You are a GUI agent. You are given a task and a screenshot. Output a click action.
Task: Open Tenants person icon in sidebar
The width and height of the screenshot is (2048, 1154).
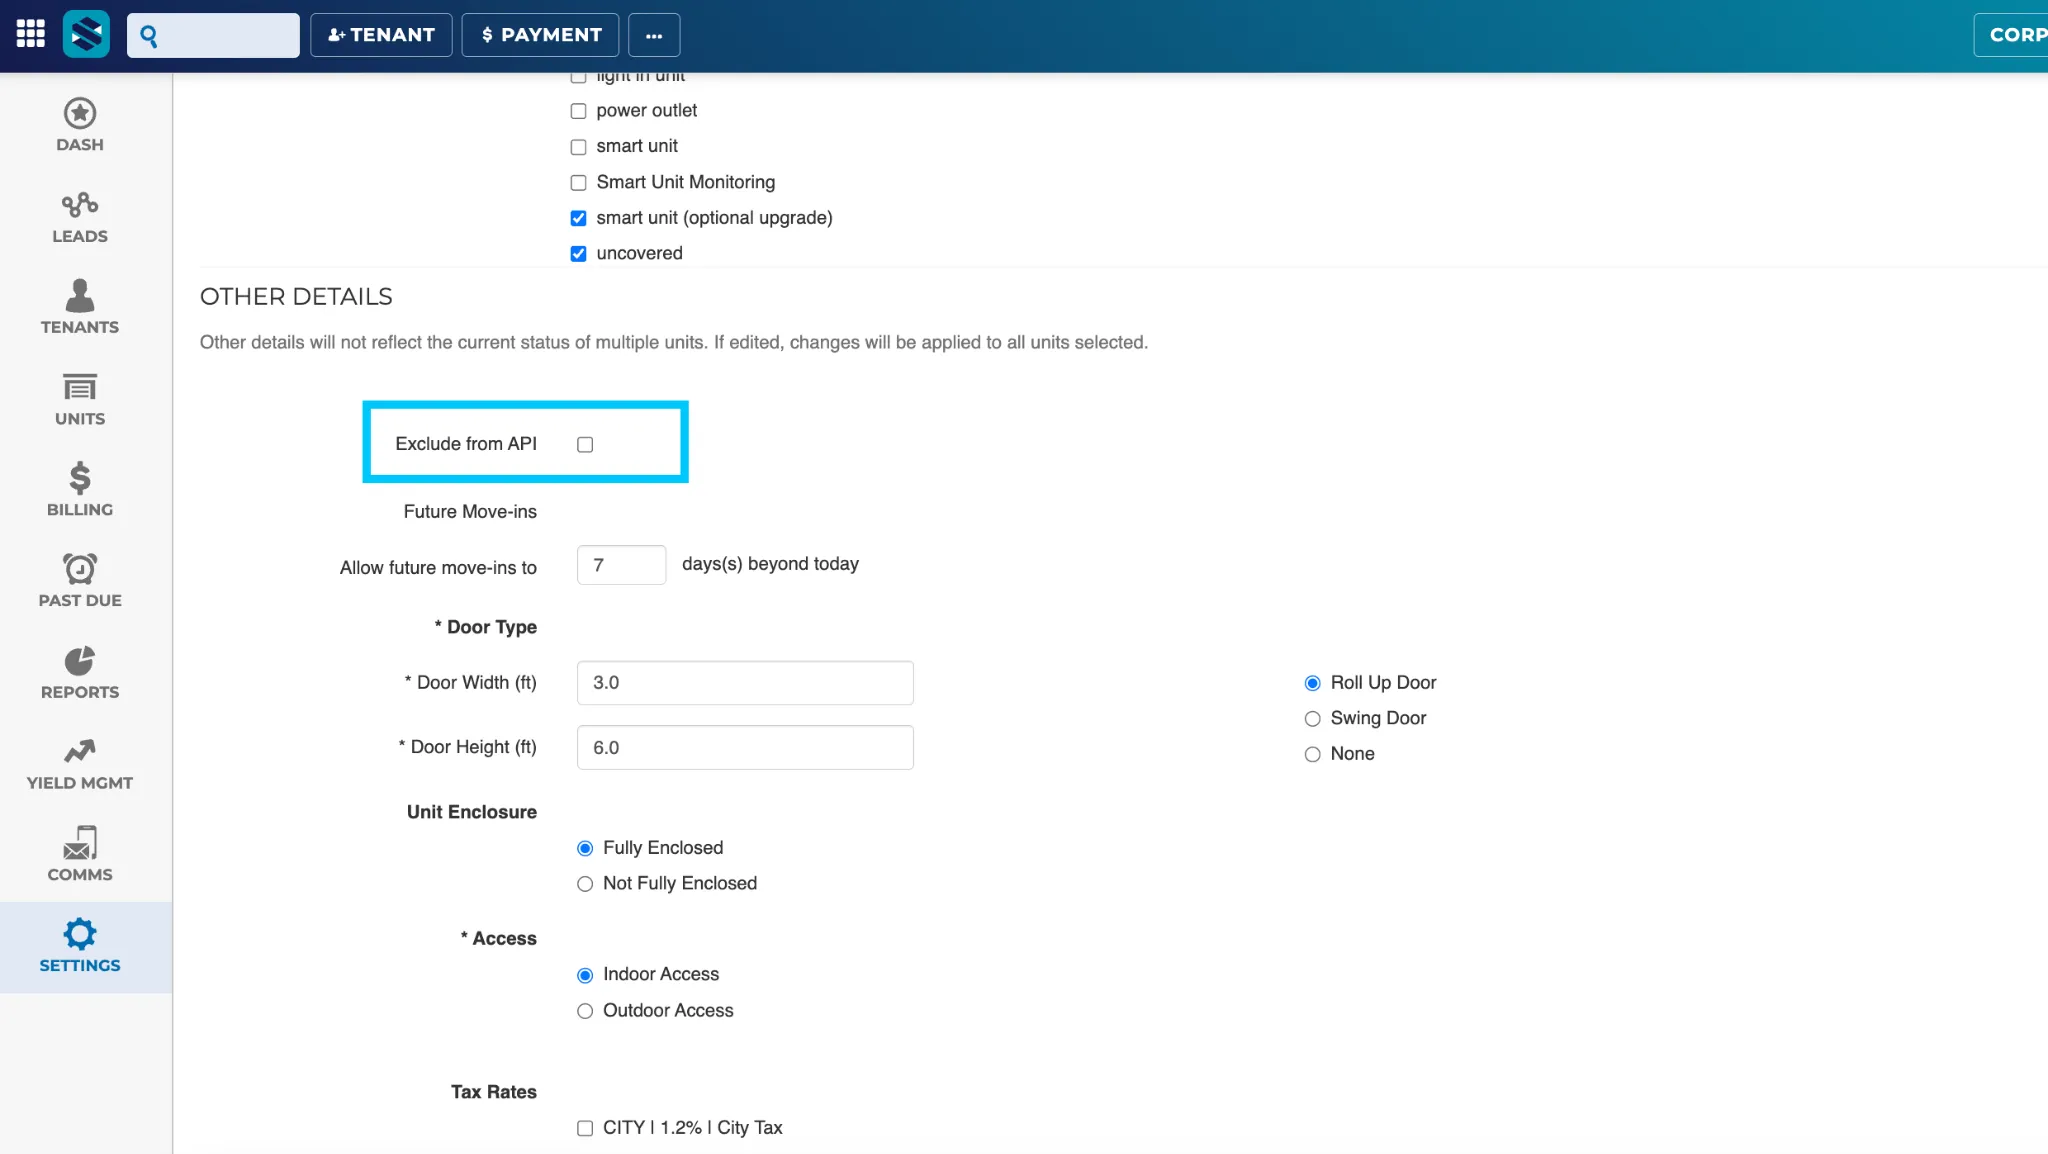tap(80, 296)
